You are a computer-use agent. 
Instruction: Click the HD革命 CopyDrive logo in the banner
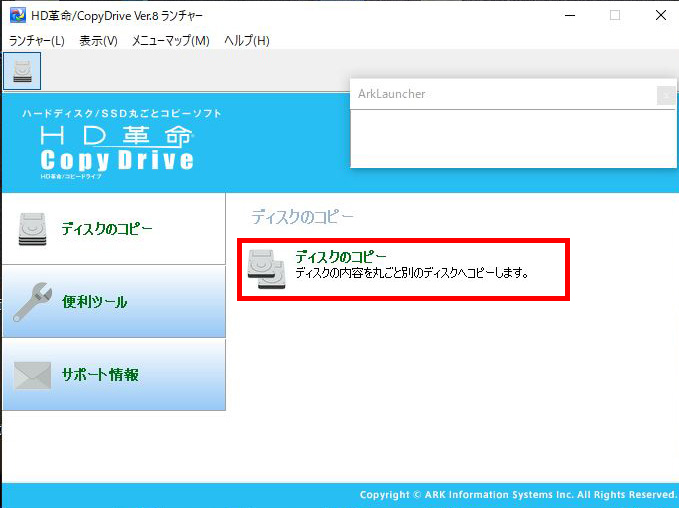click(x=118, y=148)
